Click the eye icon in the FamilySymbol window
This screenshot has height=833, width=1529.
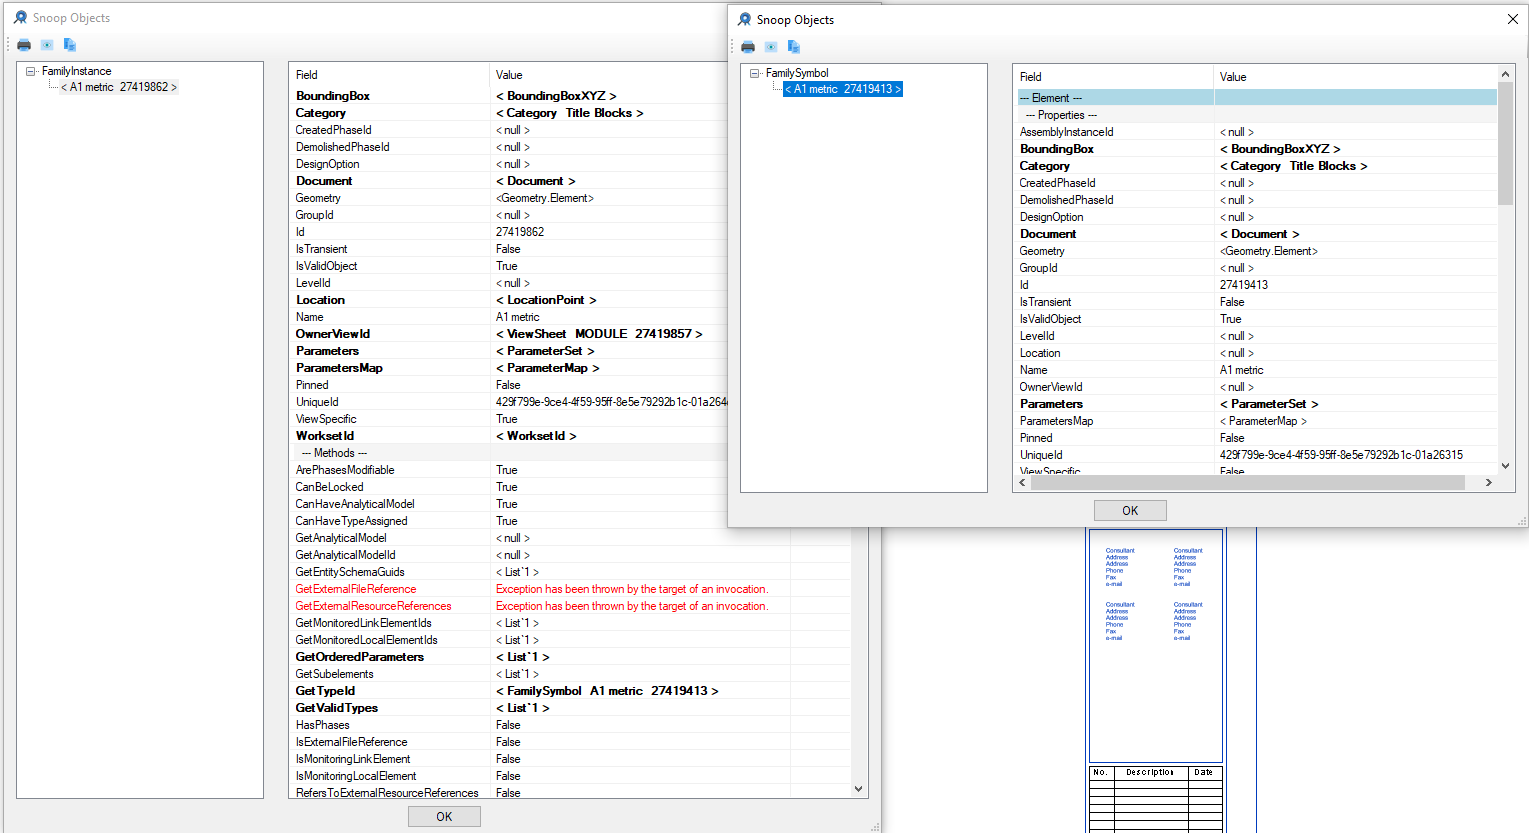click(771, 47)
